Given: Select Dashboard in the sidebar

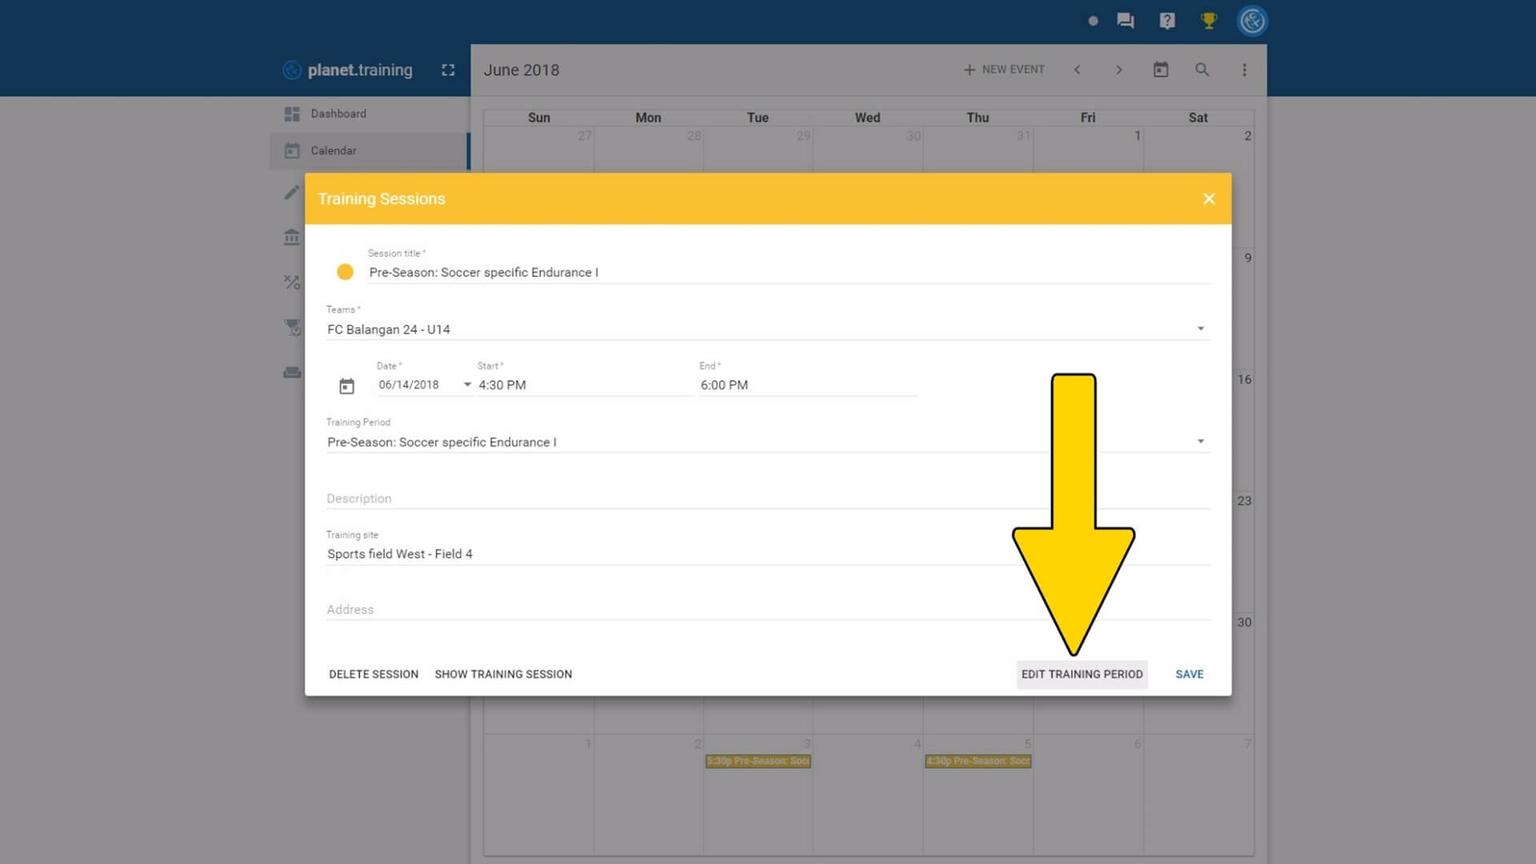Looking at the screenshot, I should (338, 114).
